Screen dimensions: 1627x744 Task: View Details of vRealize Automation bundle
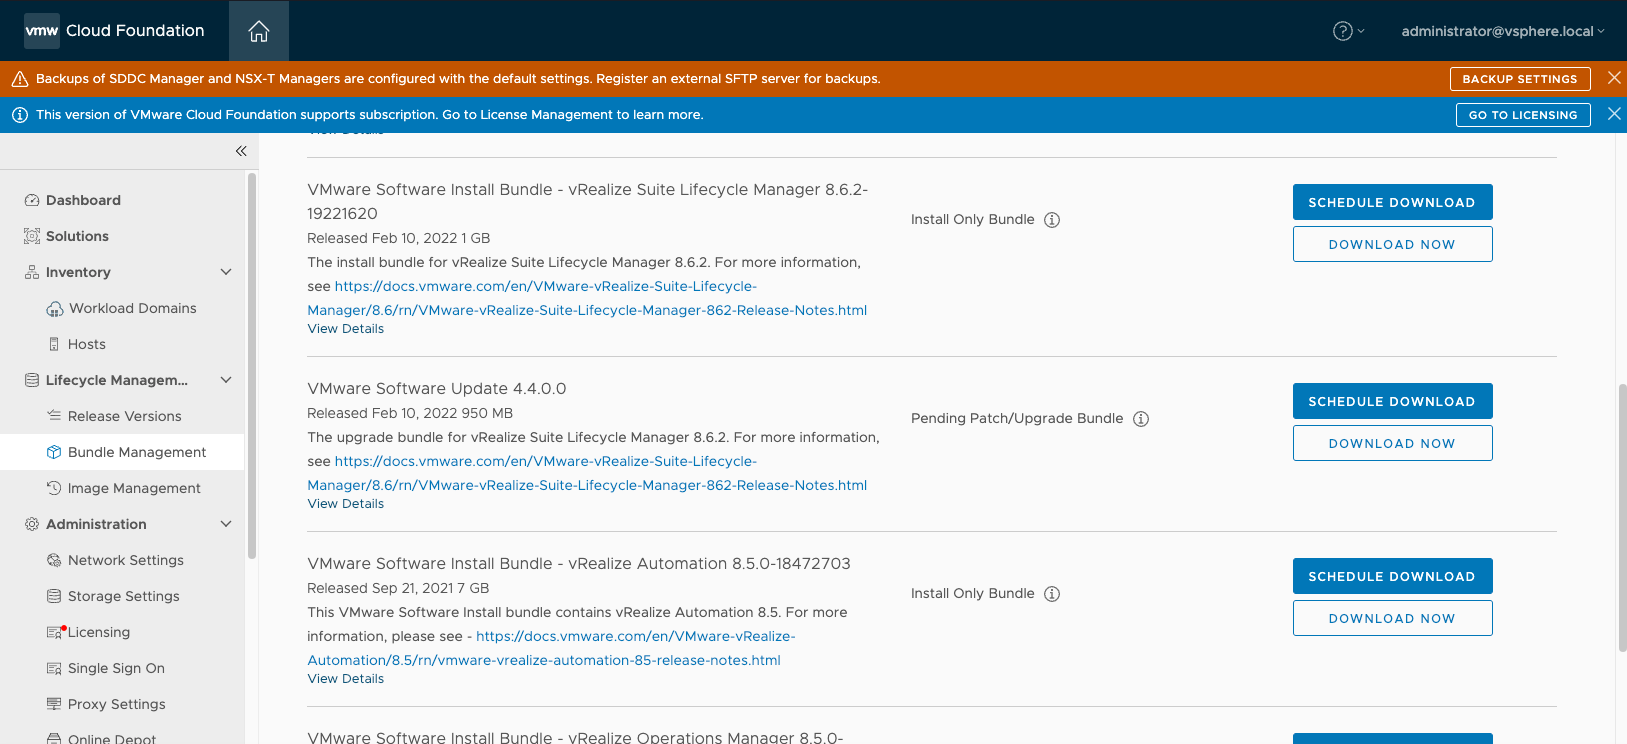345,679
